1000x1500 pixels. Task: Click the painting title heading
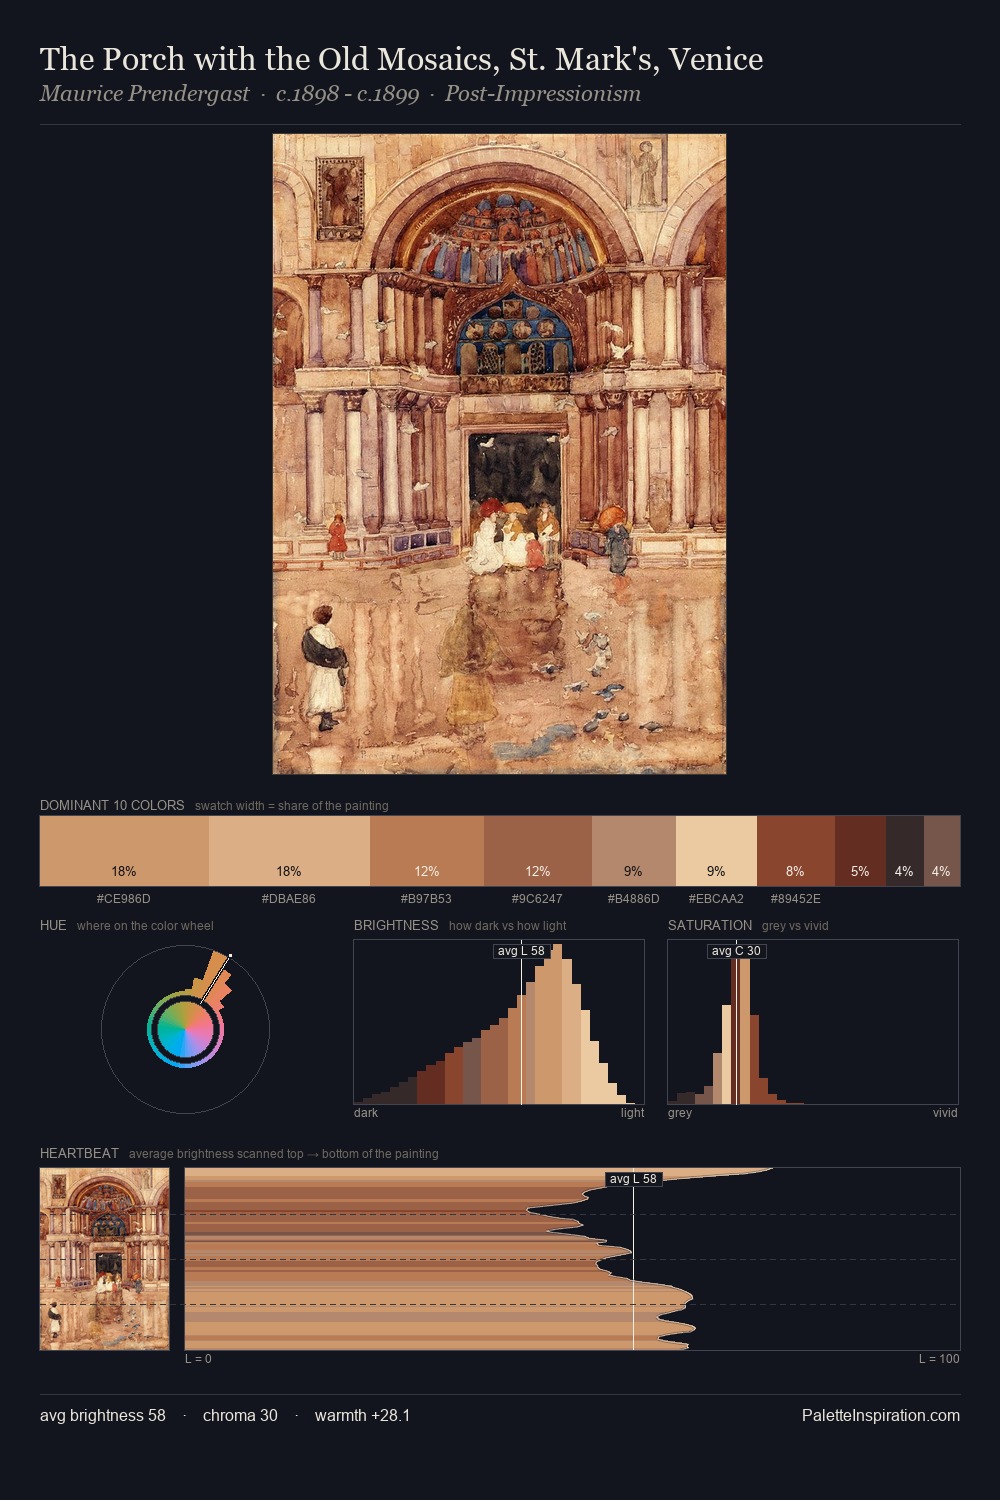(401, 59)
